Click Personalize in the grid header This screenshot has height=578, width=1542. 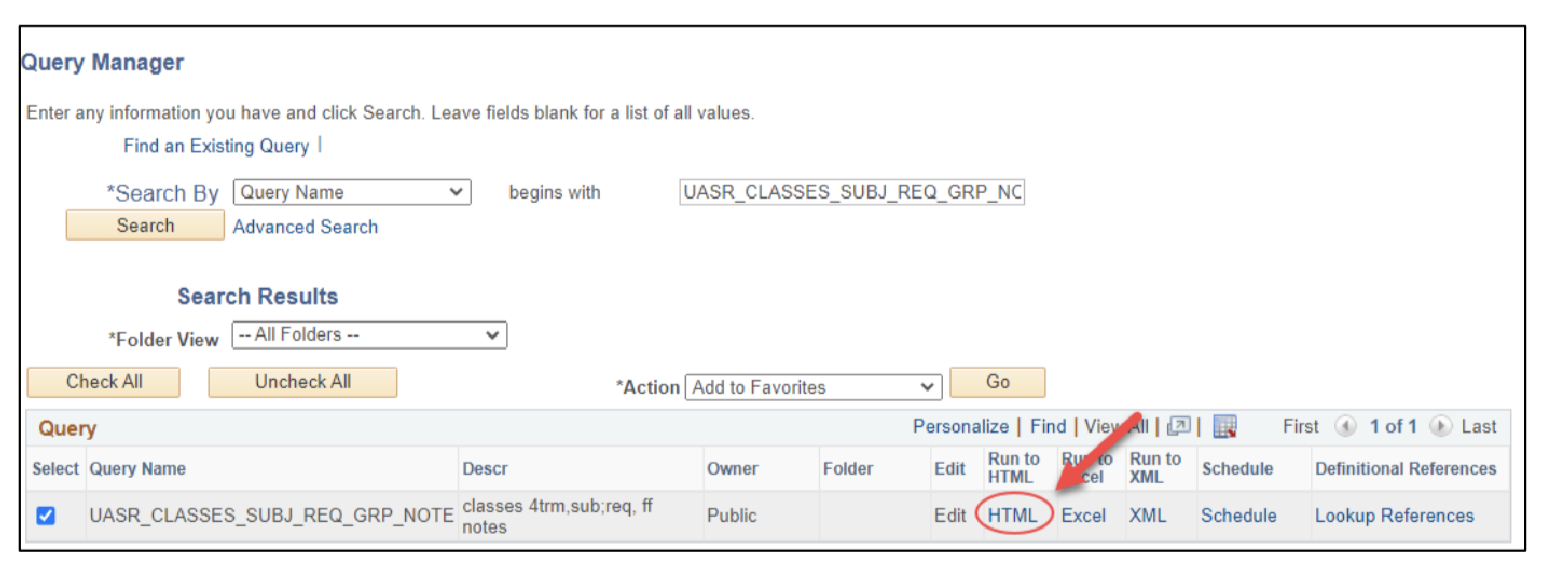(x=960, y=427)
